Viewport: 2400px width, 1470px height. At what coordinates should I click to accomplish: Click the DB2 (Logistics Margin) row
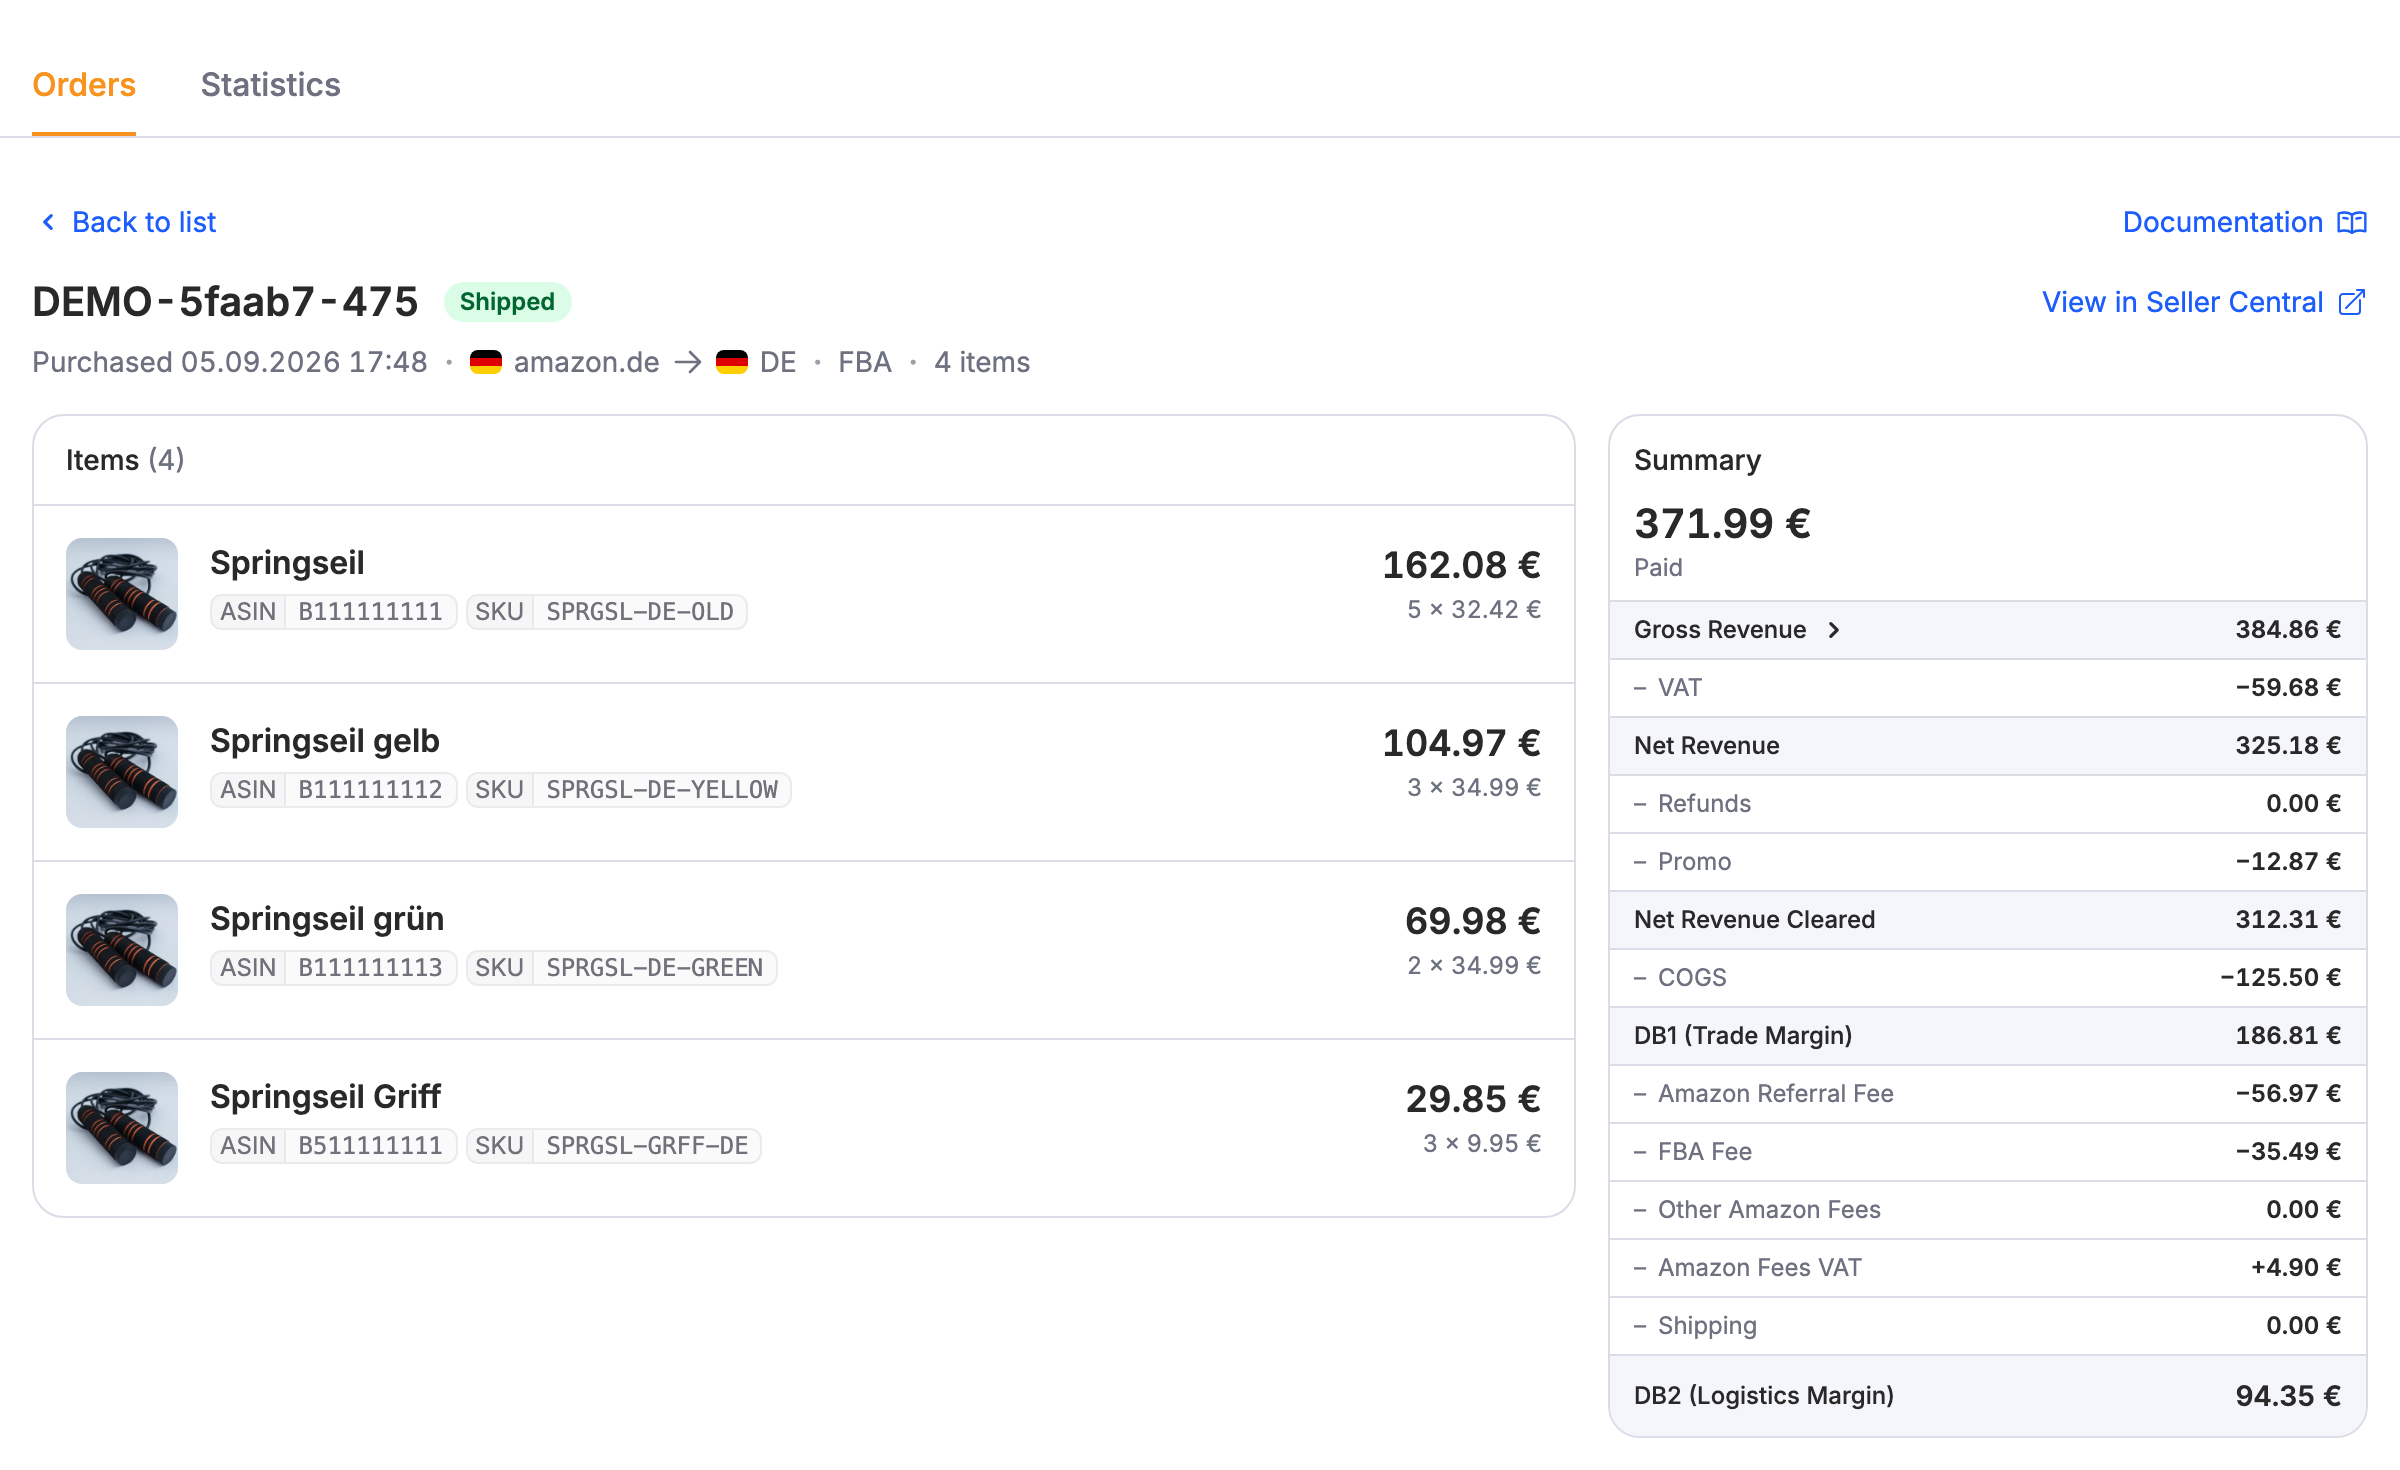[x=1987, y=1396]
